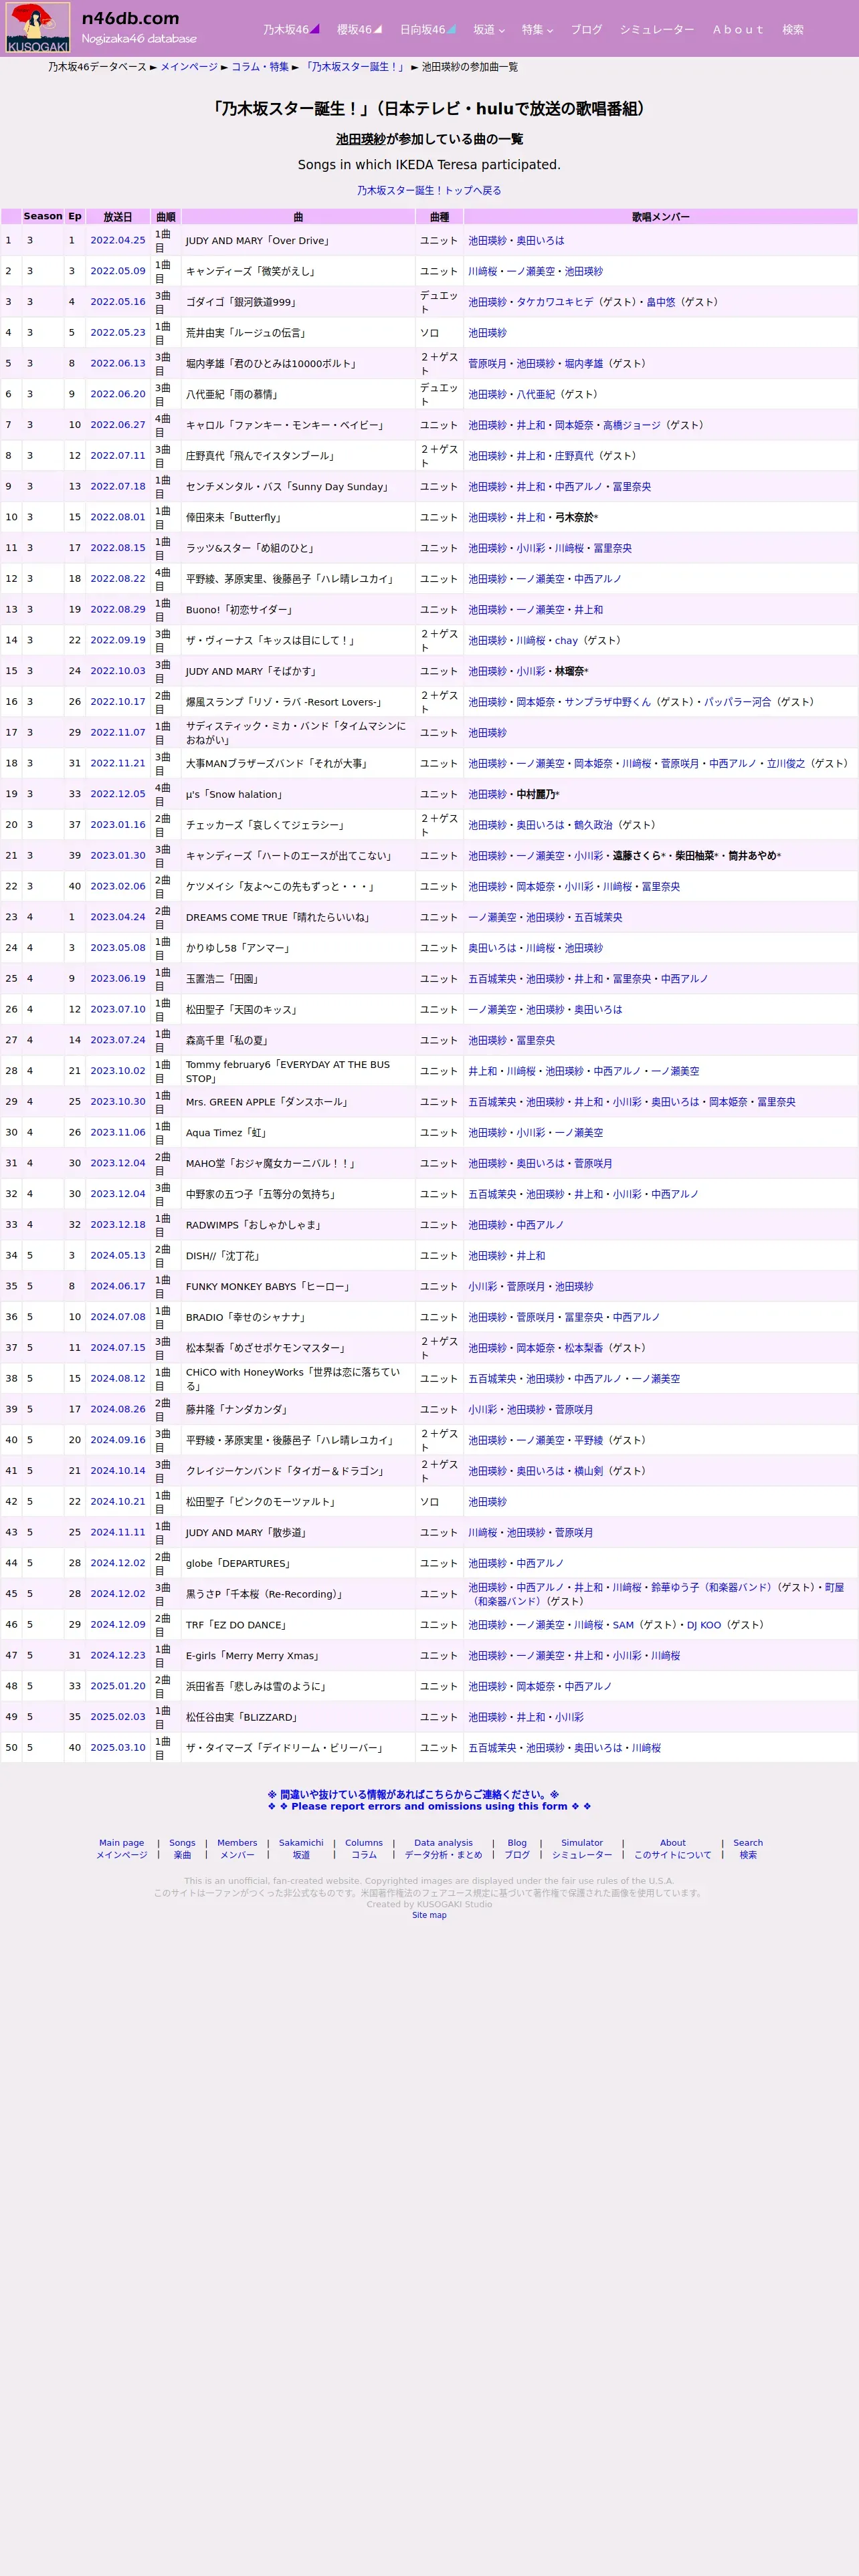Open broadcast date 2024.10.21 link
Screen dimensions: 859x2576
coord(118,1502)
